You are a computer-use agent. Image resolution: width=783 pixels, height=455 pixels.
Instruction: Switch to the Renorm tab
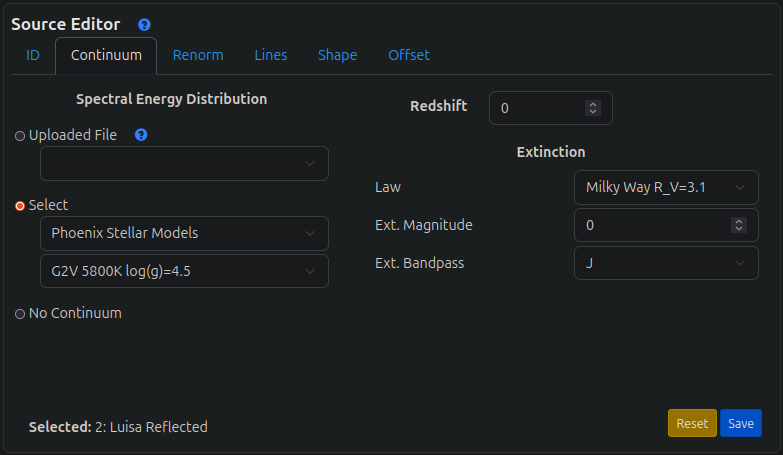(198, 55)
